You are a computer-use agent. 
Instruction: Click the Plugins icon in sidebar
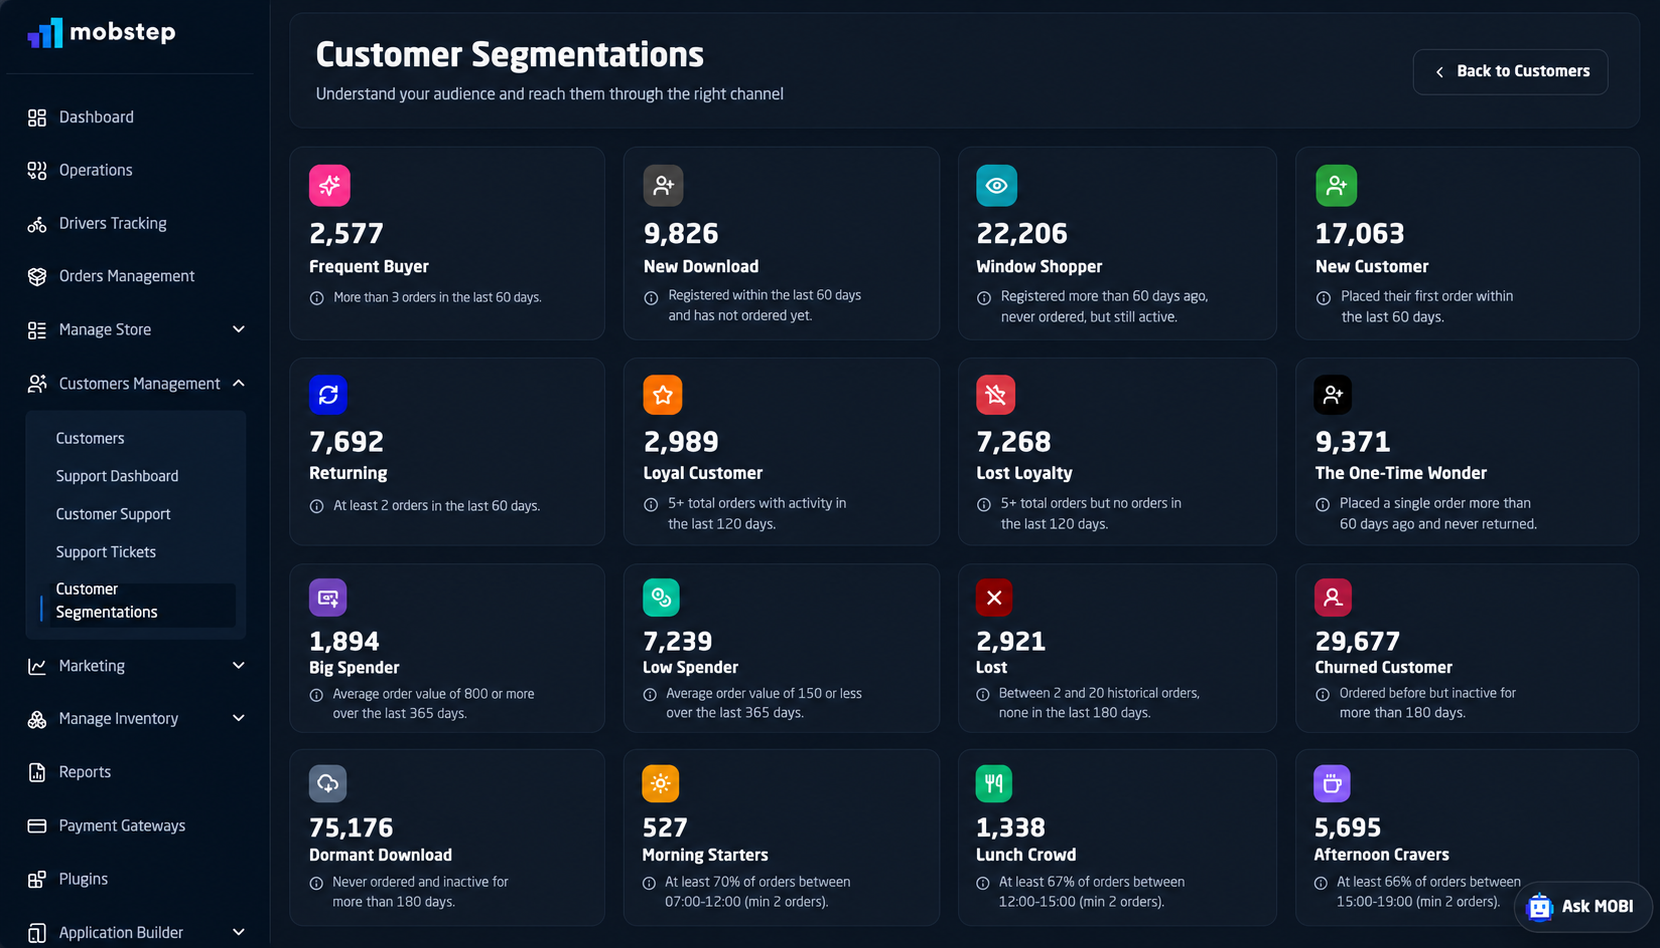pyautogui.click(x=37, y=879)
